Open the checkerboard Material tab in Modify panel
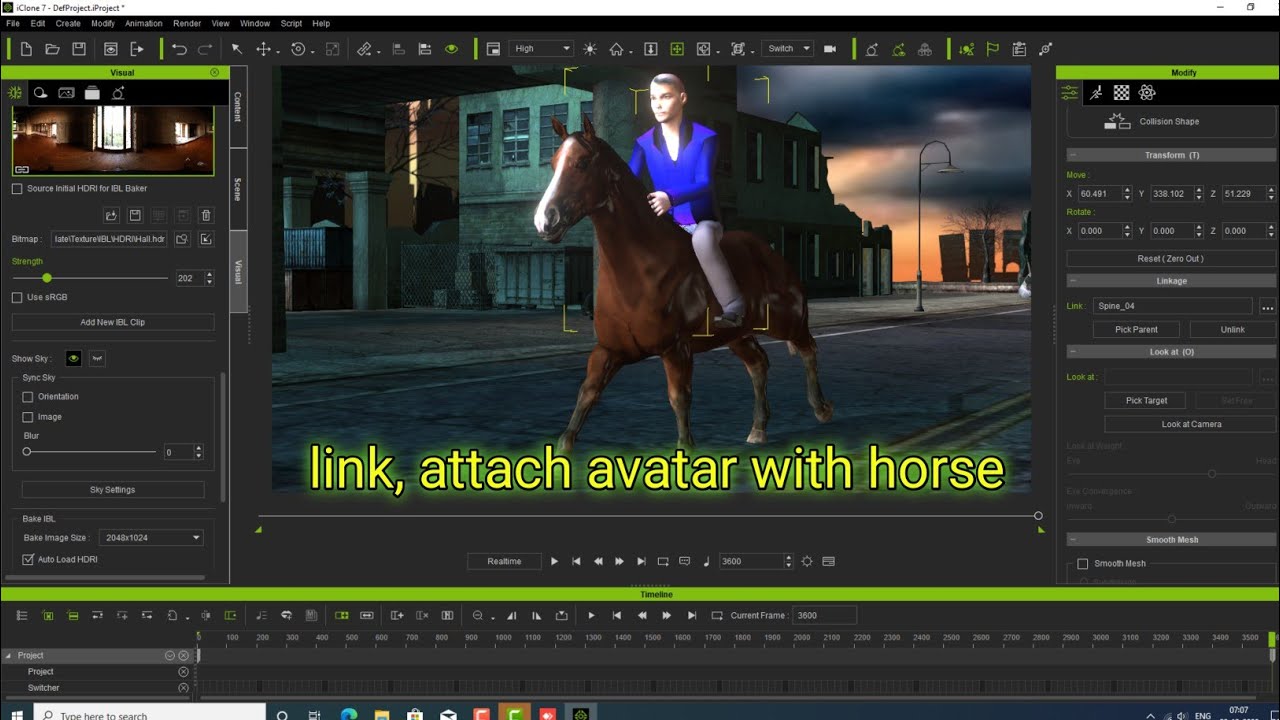1280x720 pixels. [x=1122, y=92]
